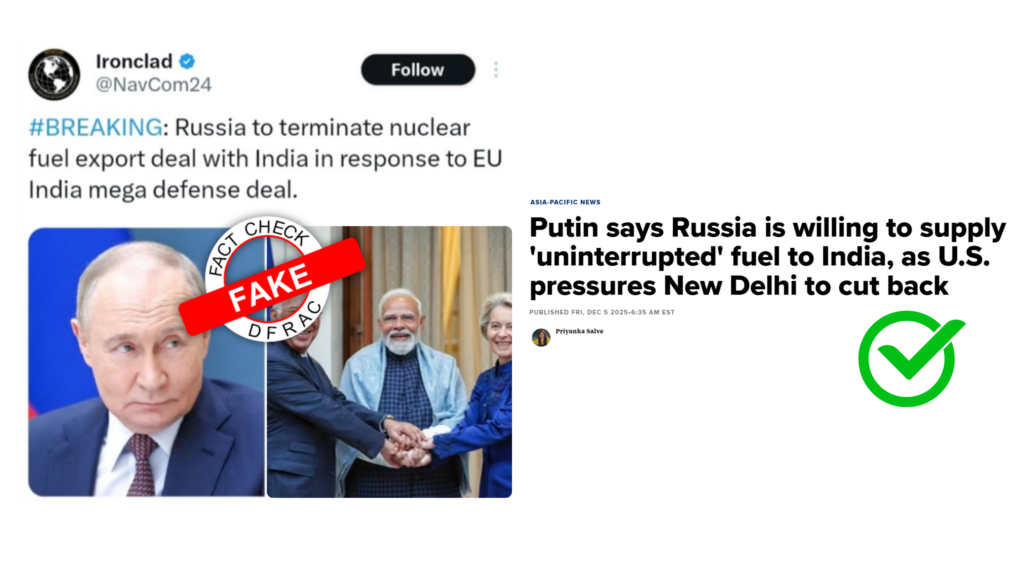Open the three-dot more options menu
This screenshot has width=1024, height=576.
point(496,70)
